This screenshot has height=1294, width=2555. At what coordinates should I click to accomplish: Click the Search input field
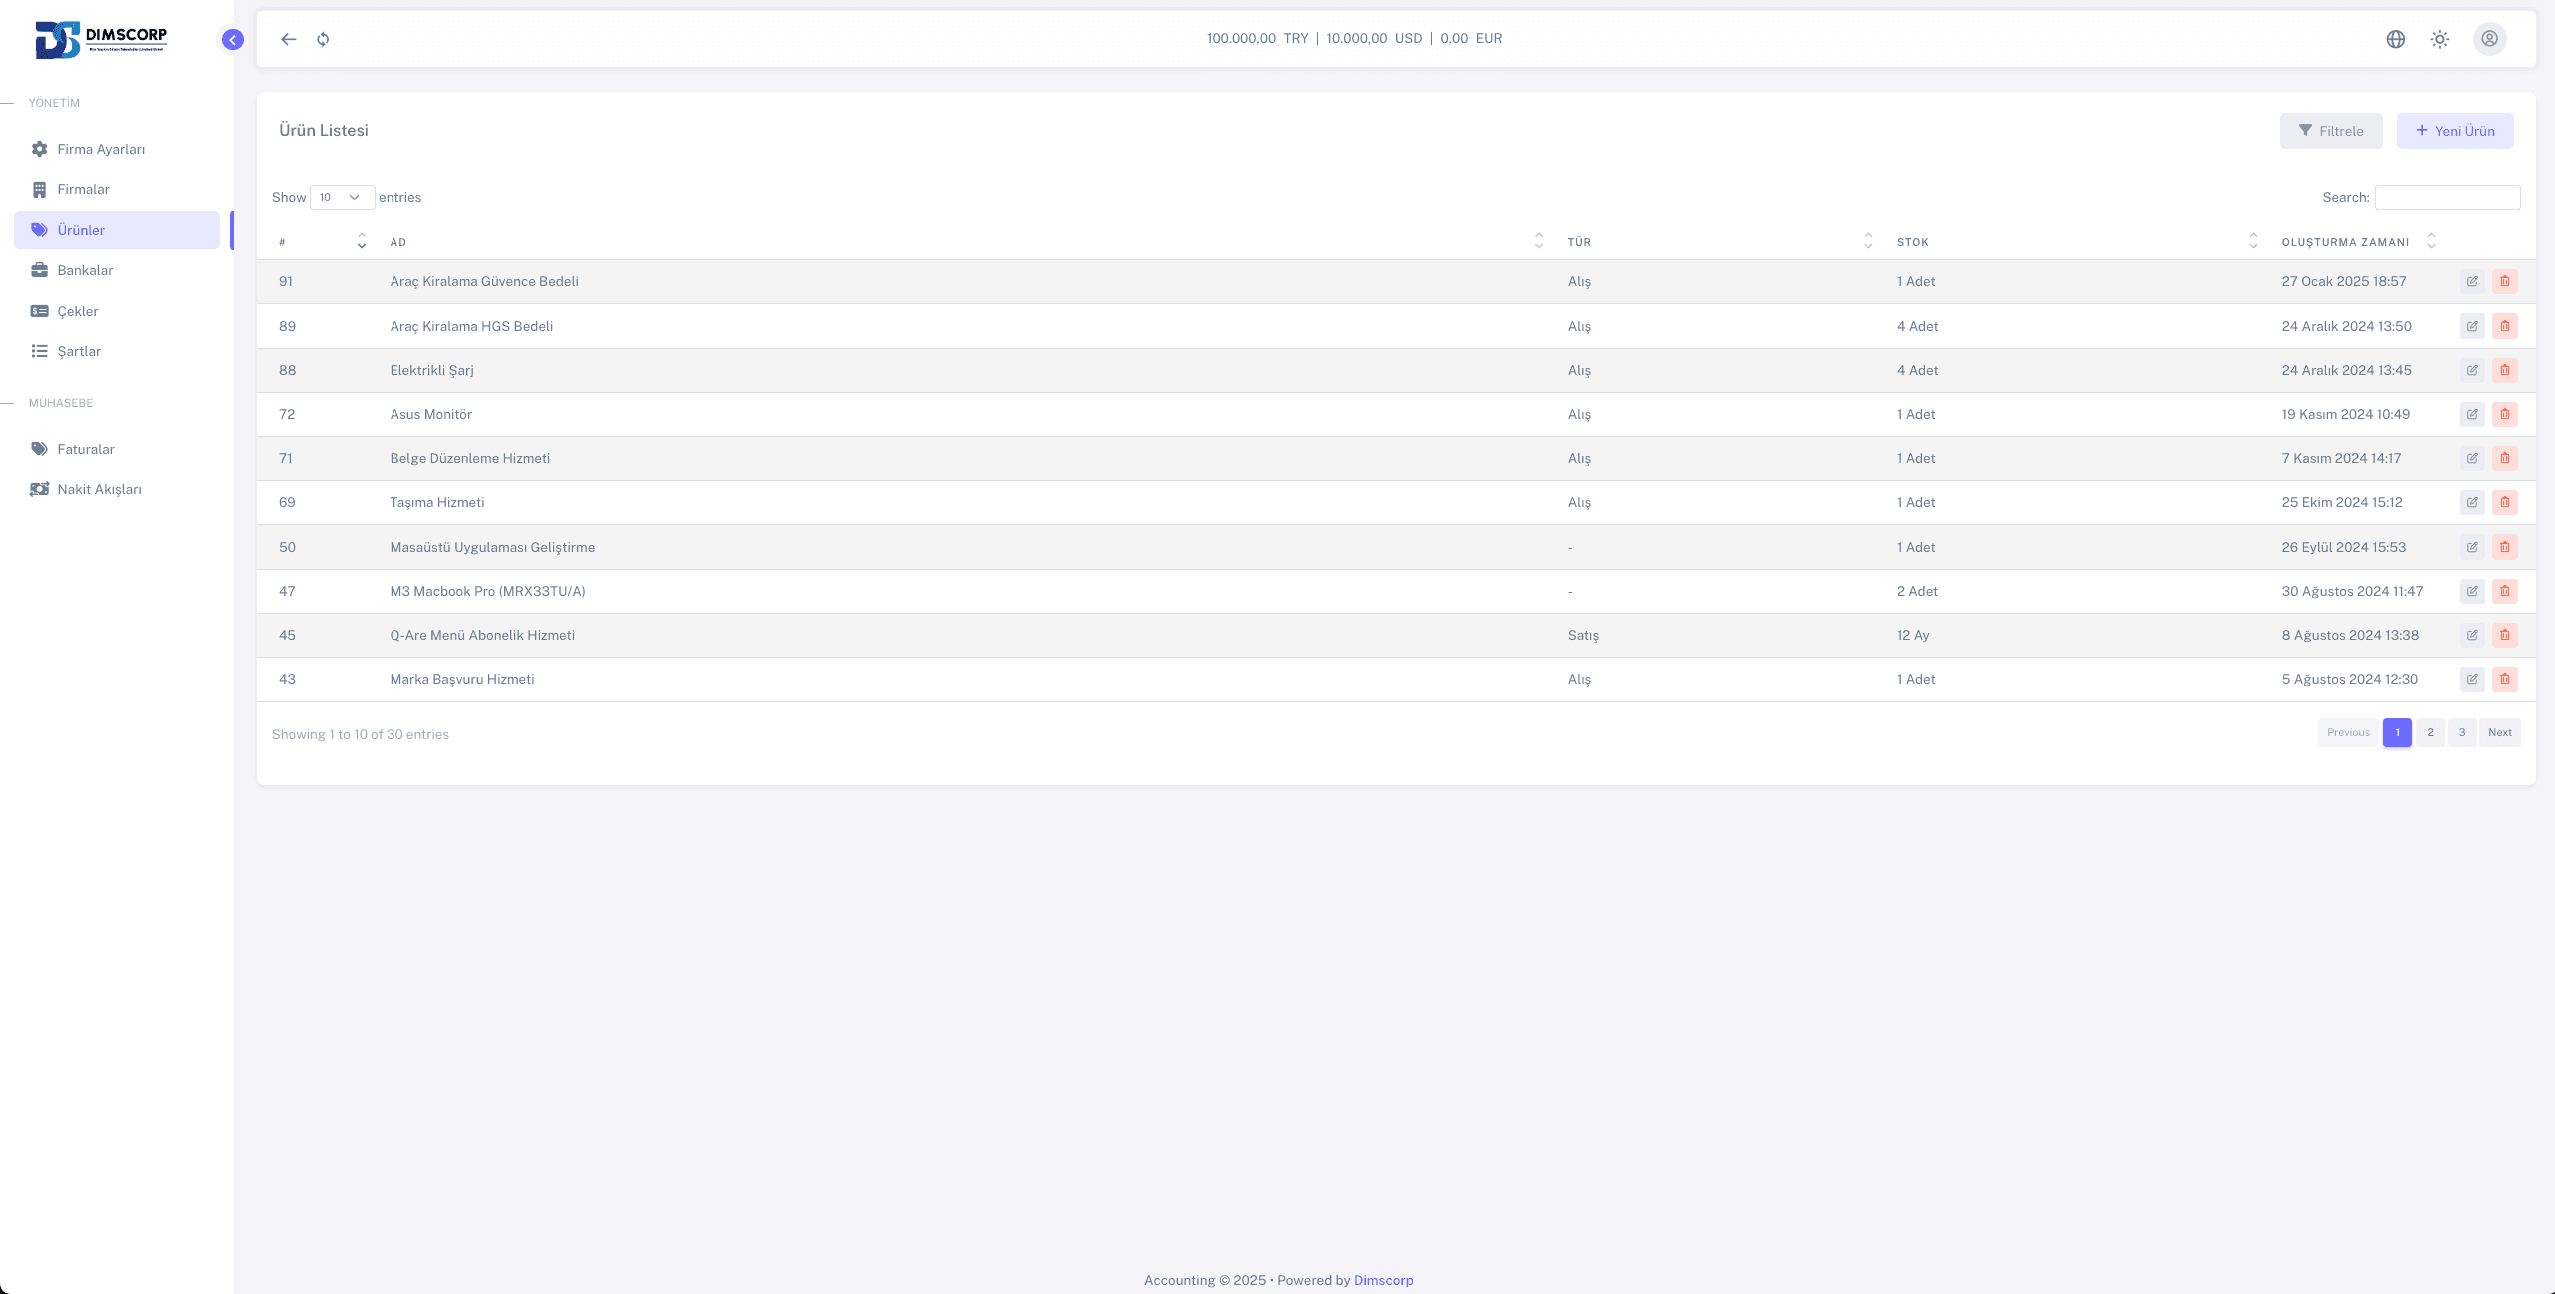[x=2446, y=197]
